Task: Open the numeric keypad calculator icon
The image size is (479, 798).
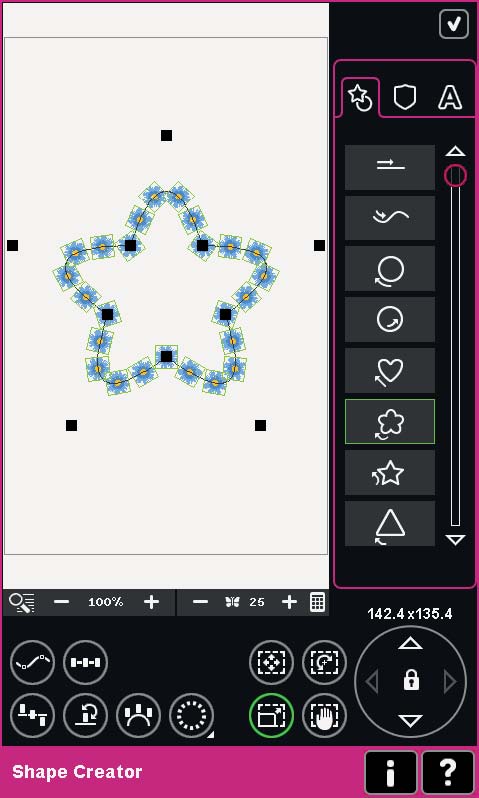Action: tap(317, 602)
